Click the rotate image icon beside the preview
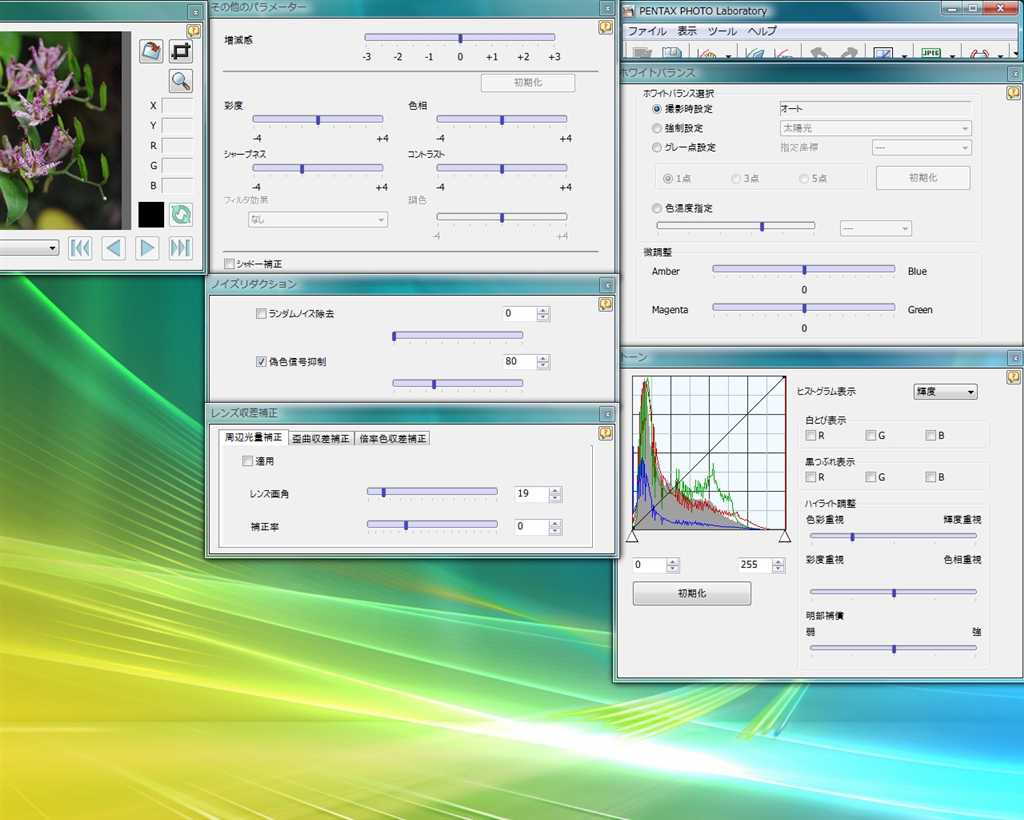Screen dimensions: 1024x820 (x=151, y=51)
